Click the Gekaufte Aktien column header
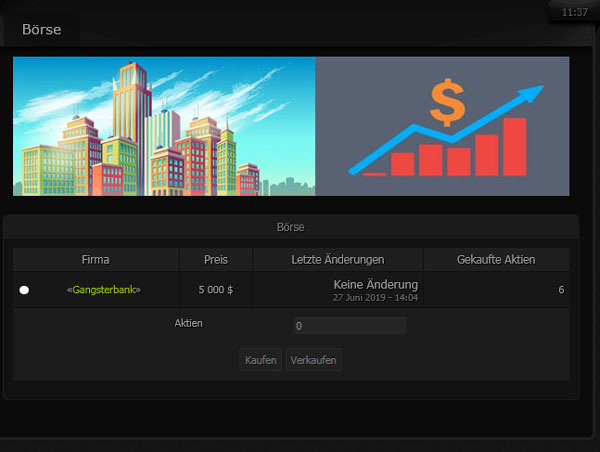Image resolution: width=600 pixels, height=452 pixels. (496, 260)
